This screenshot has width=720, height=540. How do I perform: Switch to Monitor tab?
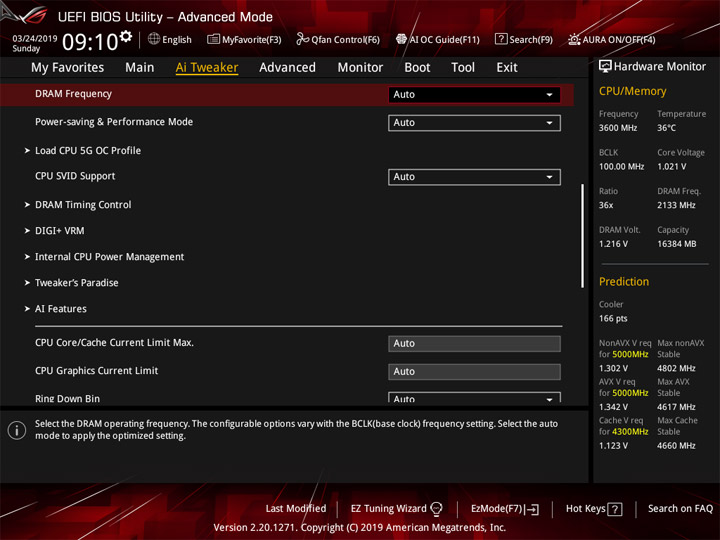[x=360, y=68]
